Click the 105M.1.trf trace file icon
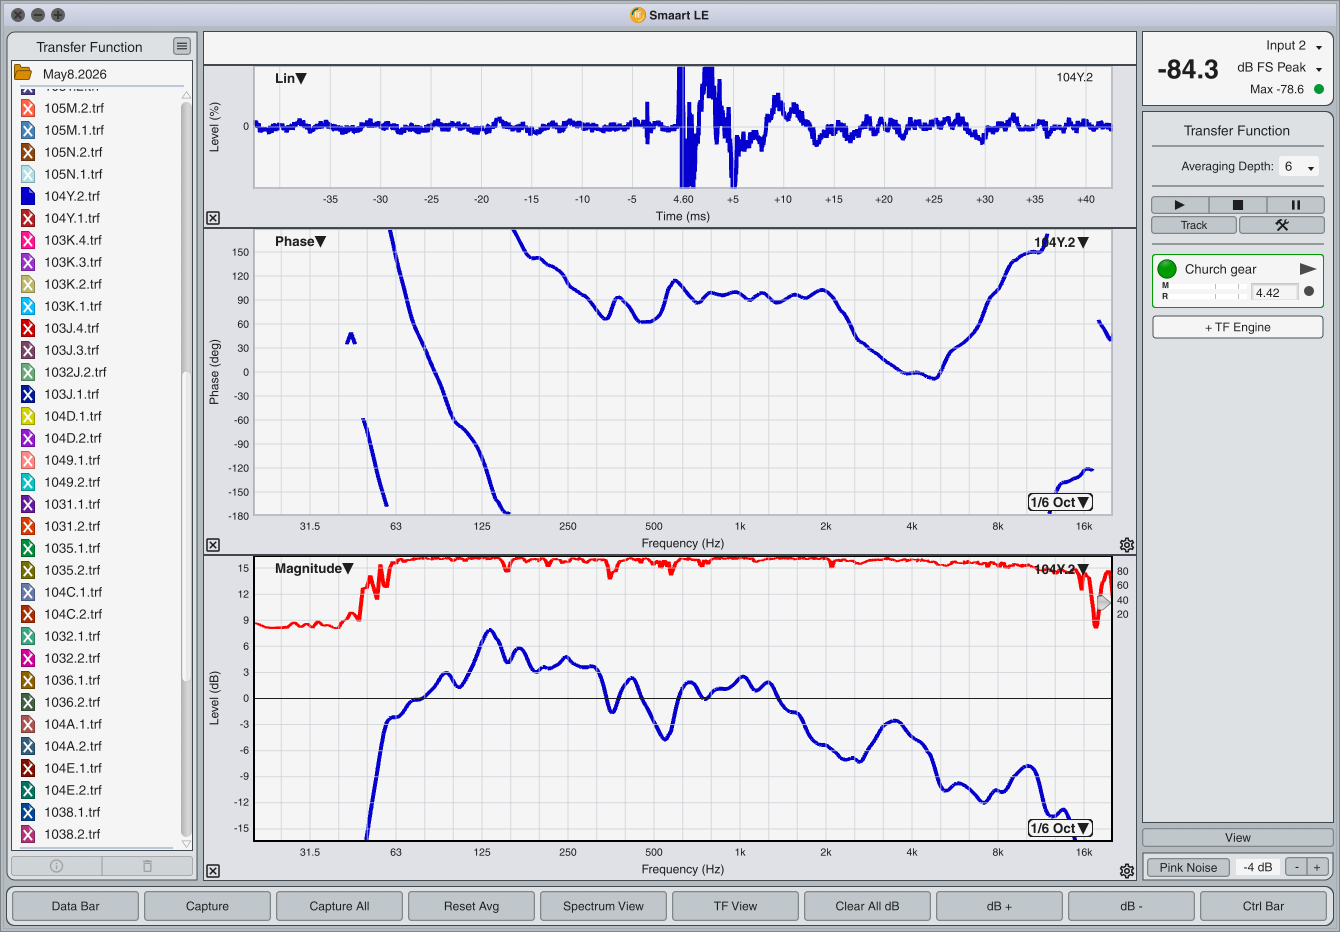This screenshot has height=932, width=1340. tap(28, 130)
